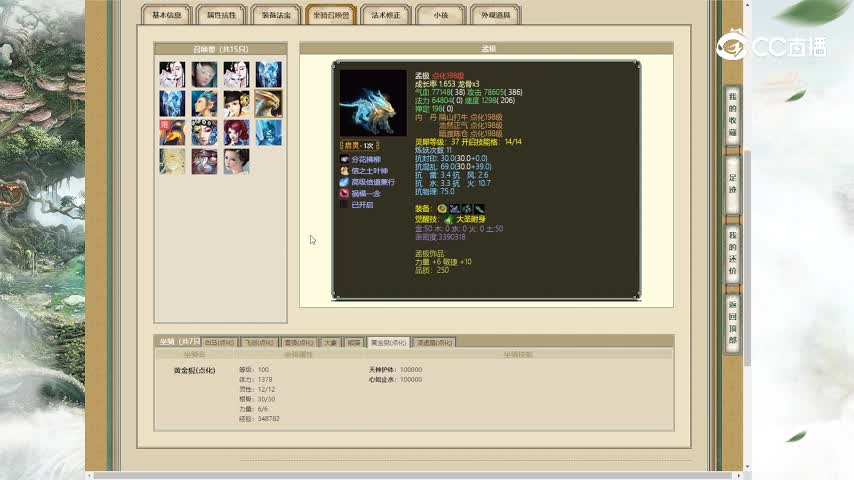The height and width of the screenshot is (480, 854).
Task: Click the 孟极 title bar above pet details
Action: tap(487, 48)
